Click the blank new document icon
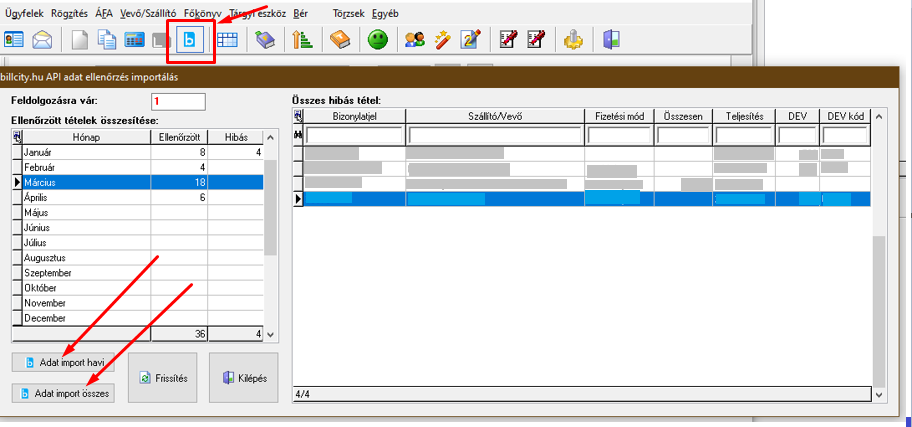Viewport: 912px width, 427px height. [x=79, y=41]
